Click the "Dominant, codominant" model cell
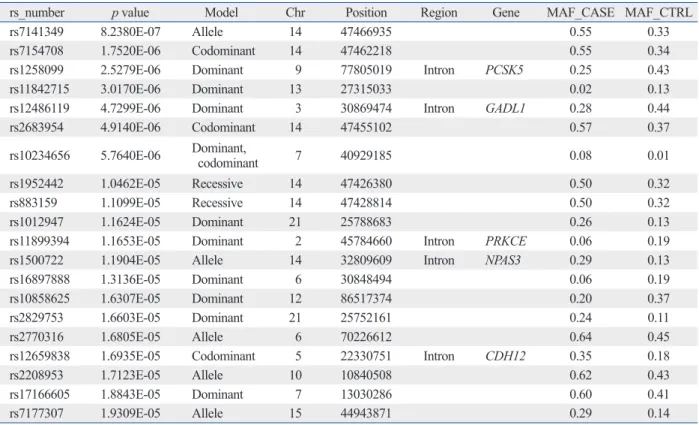This screenshot has height=425, width=699. pos(225,156)
